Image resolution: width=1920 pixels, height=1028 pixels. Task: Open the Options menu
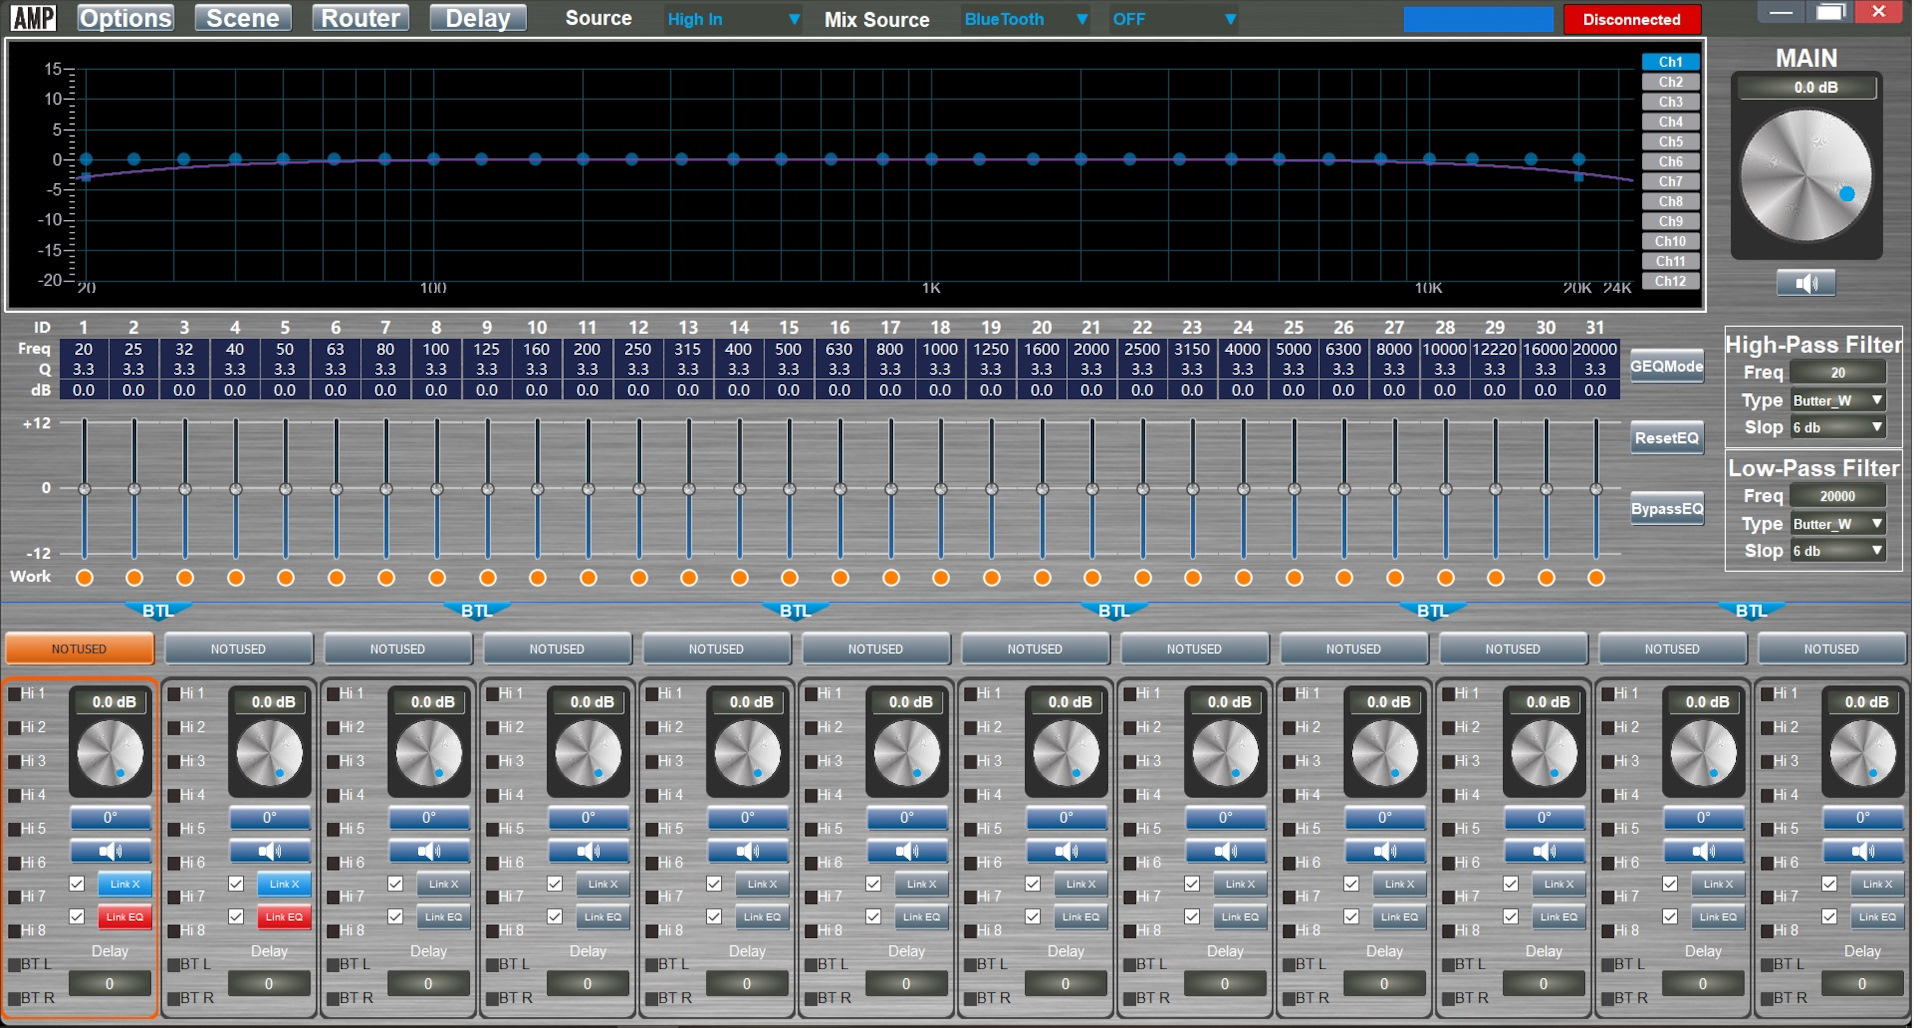click(x=125, y=18)
